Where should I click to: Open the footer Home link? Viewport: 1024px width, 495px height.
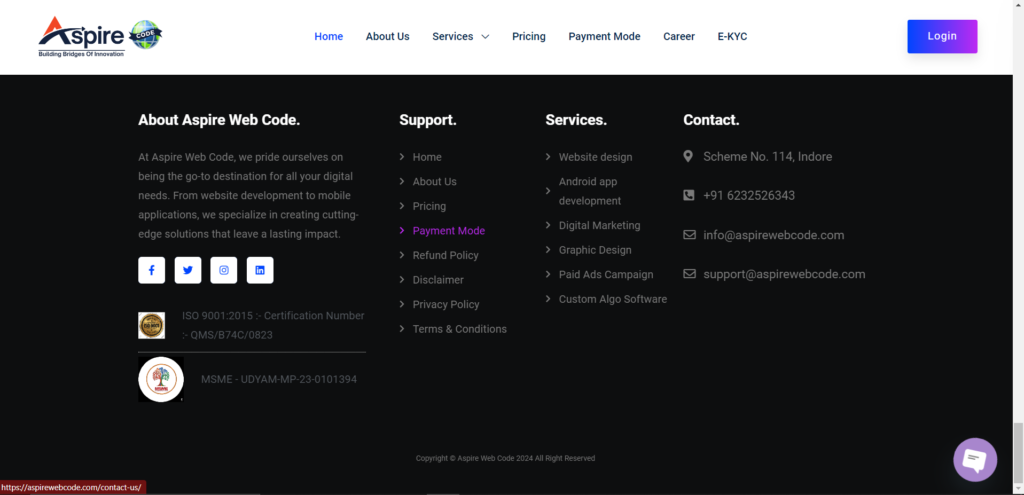pyautogui.click(x=427, y=157)
